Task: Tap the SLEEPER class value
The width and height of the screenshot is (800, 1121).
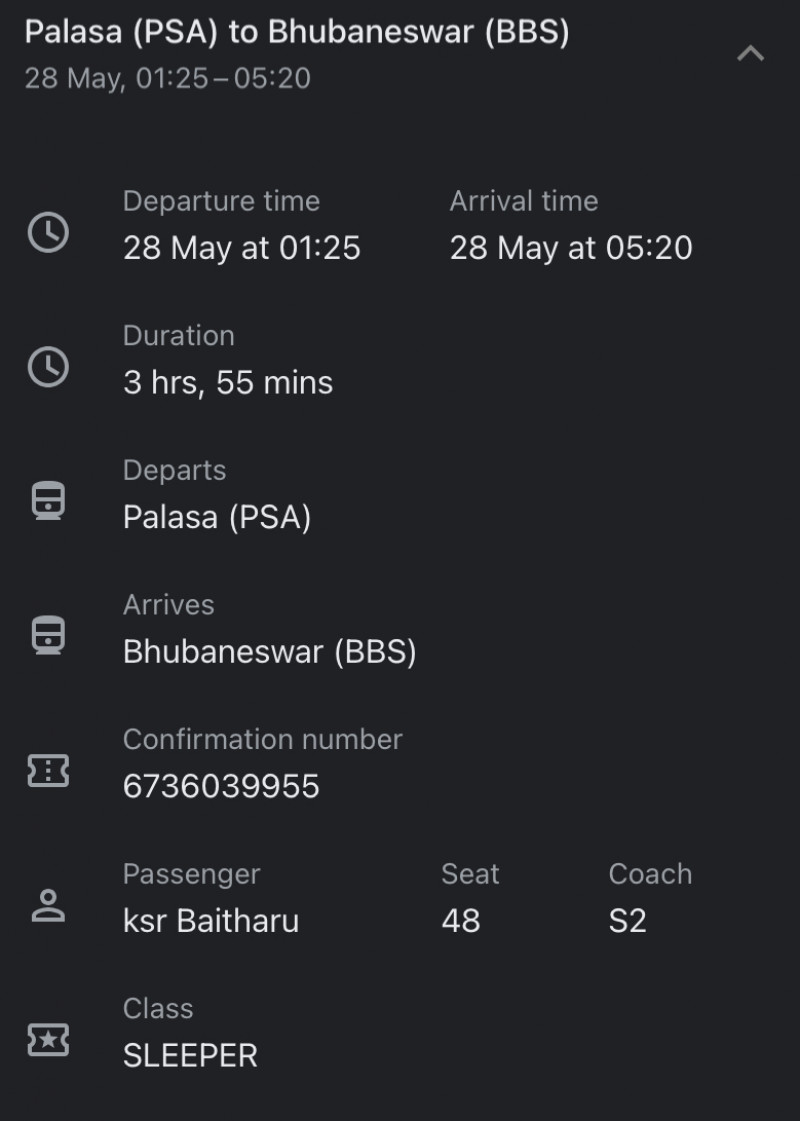Action: [190, 1055]
